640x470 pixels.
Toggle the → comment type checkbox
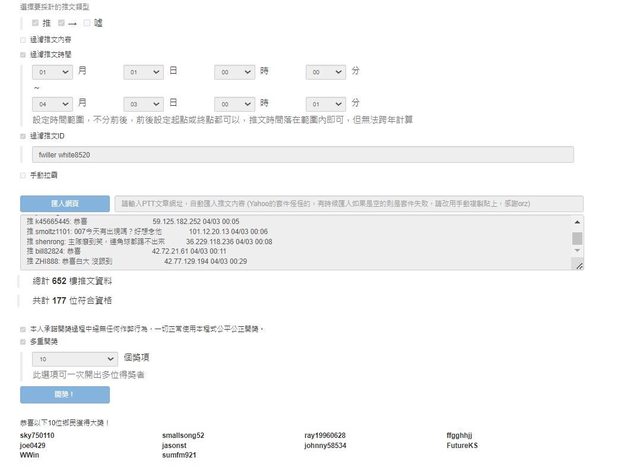62,22
